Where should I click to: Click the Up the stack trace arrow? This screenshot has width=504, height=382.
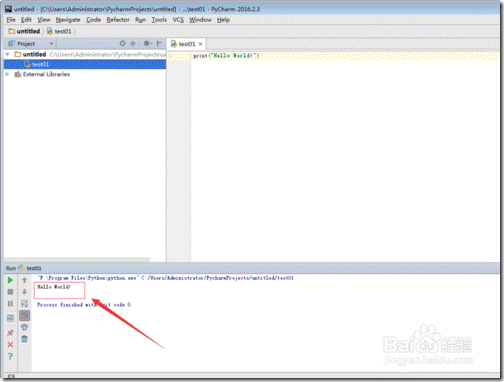coord(24,280)
